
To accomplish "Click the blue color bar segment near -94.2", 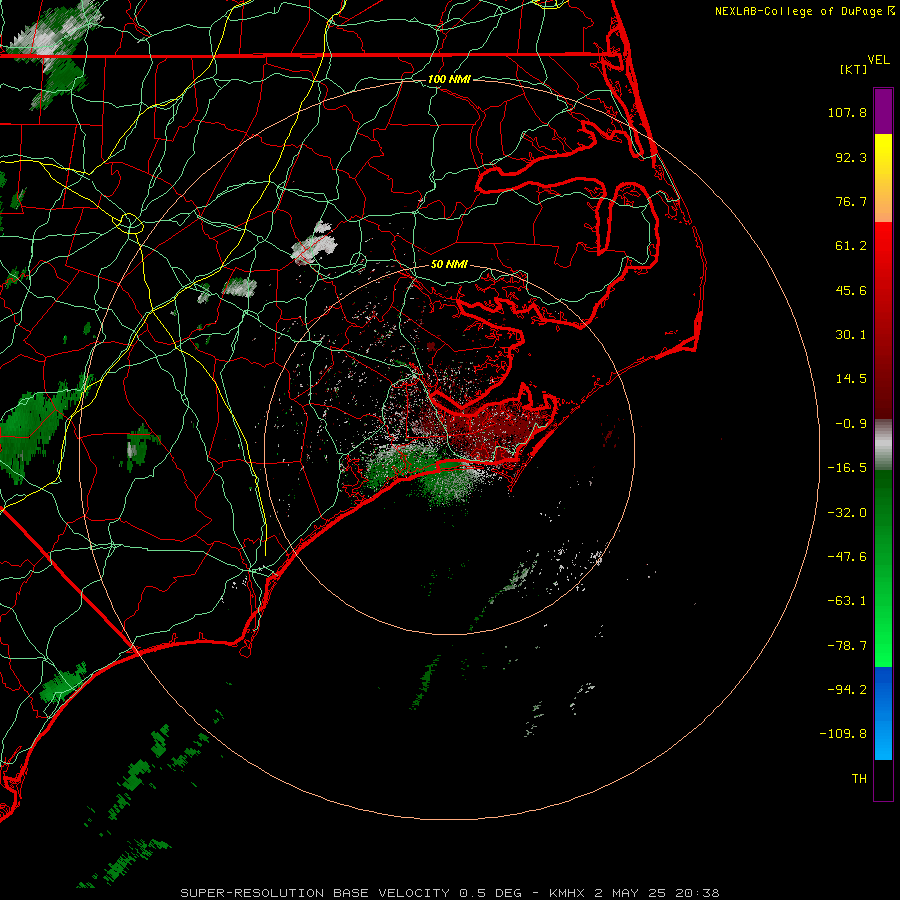I will tap(883, 689).
